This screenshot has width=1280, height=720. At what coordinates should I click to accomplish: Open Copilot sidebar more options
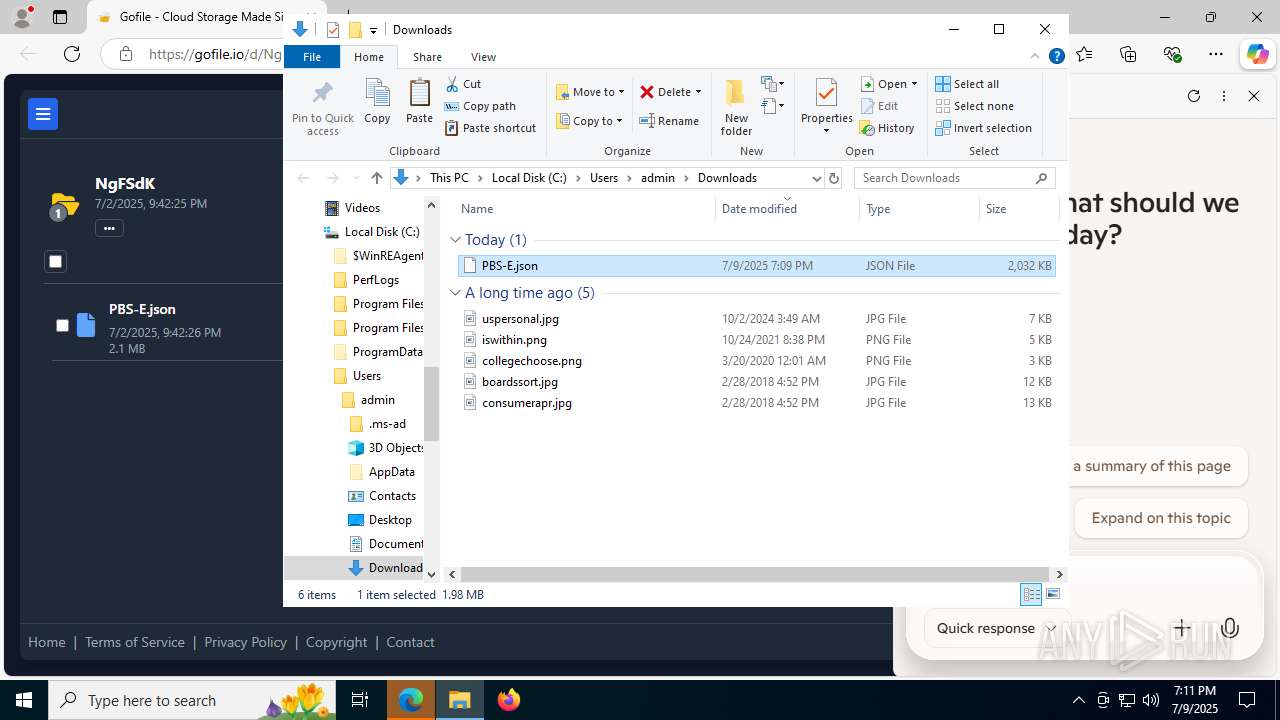click(1224, 96)
